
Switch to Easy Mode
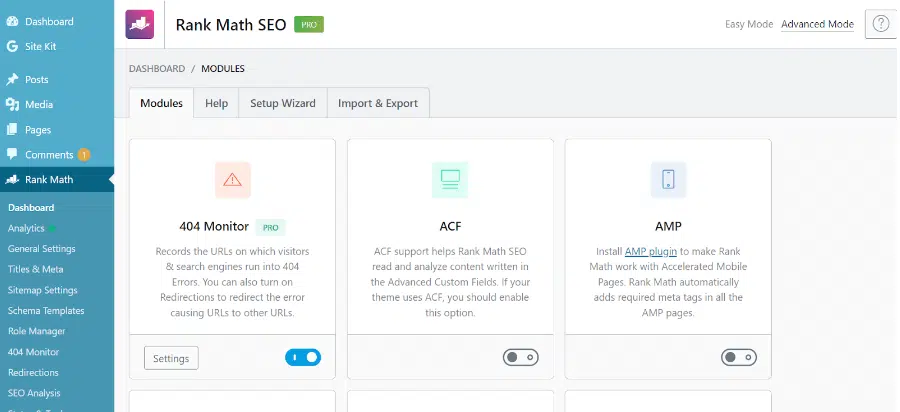coord(749,25)
